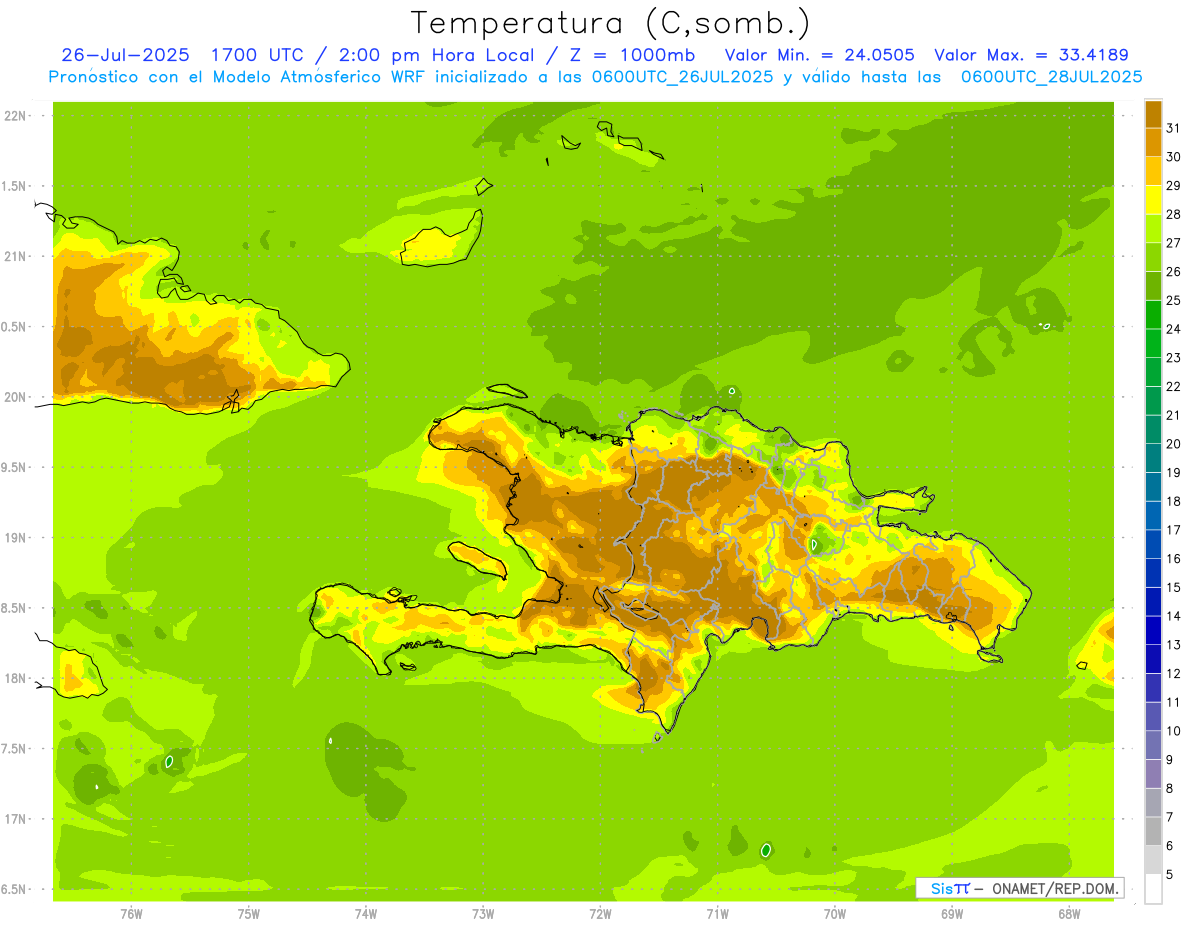The image size is (1200, 927).
Task: Click the 'SisTT' logo text in credit box
Action: click(x=949, y=888)
